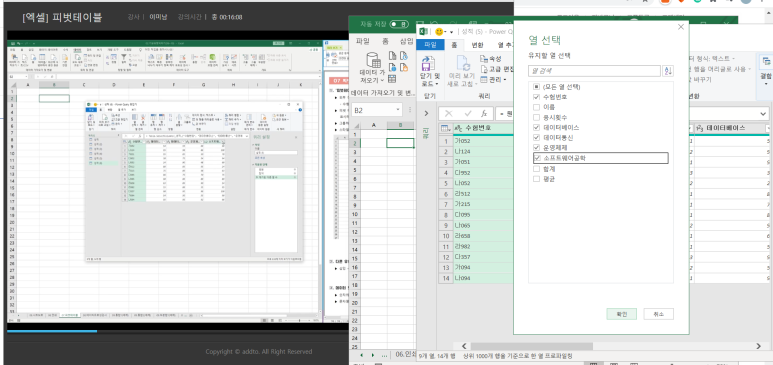Click the 나094 cell in row 14
773x365 pixels.
[483, 278]
